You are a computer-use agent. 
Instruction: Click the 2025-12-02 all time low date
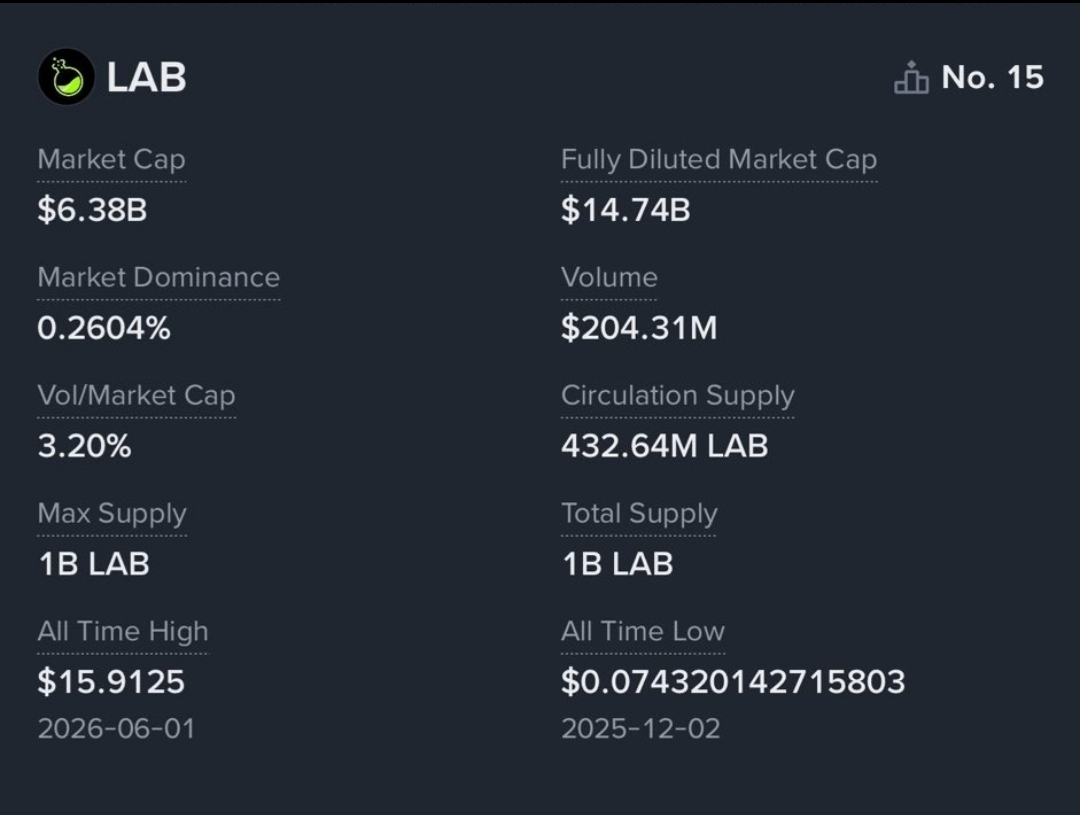pos(641,729)
